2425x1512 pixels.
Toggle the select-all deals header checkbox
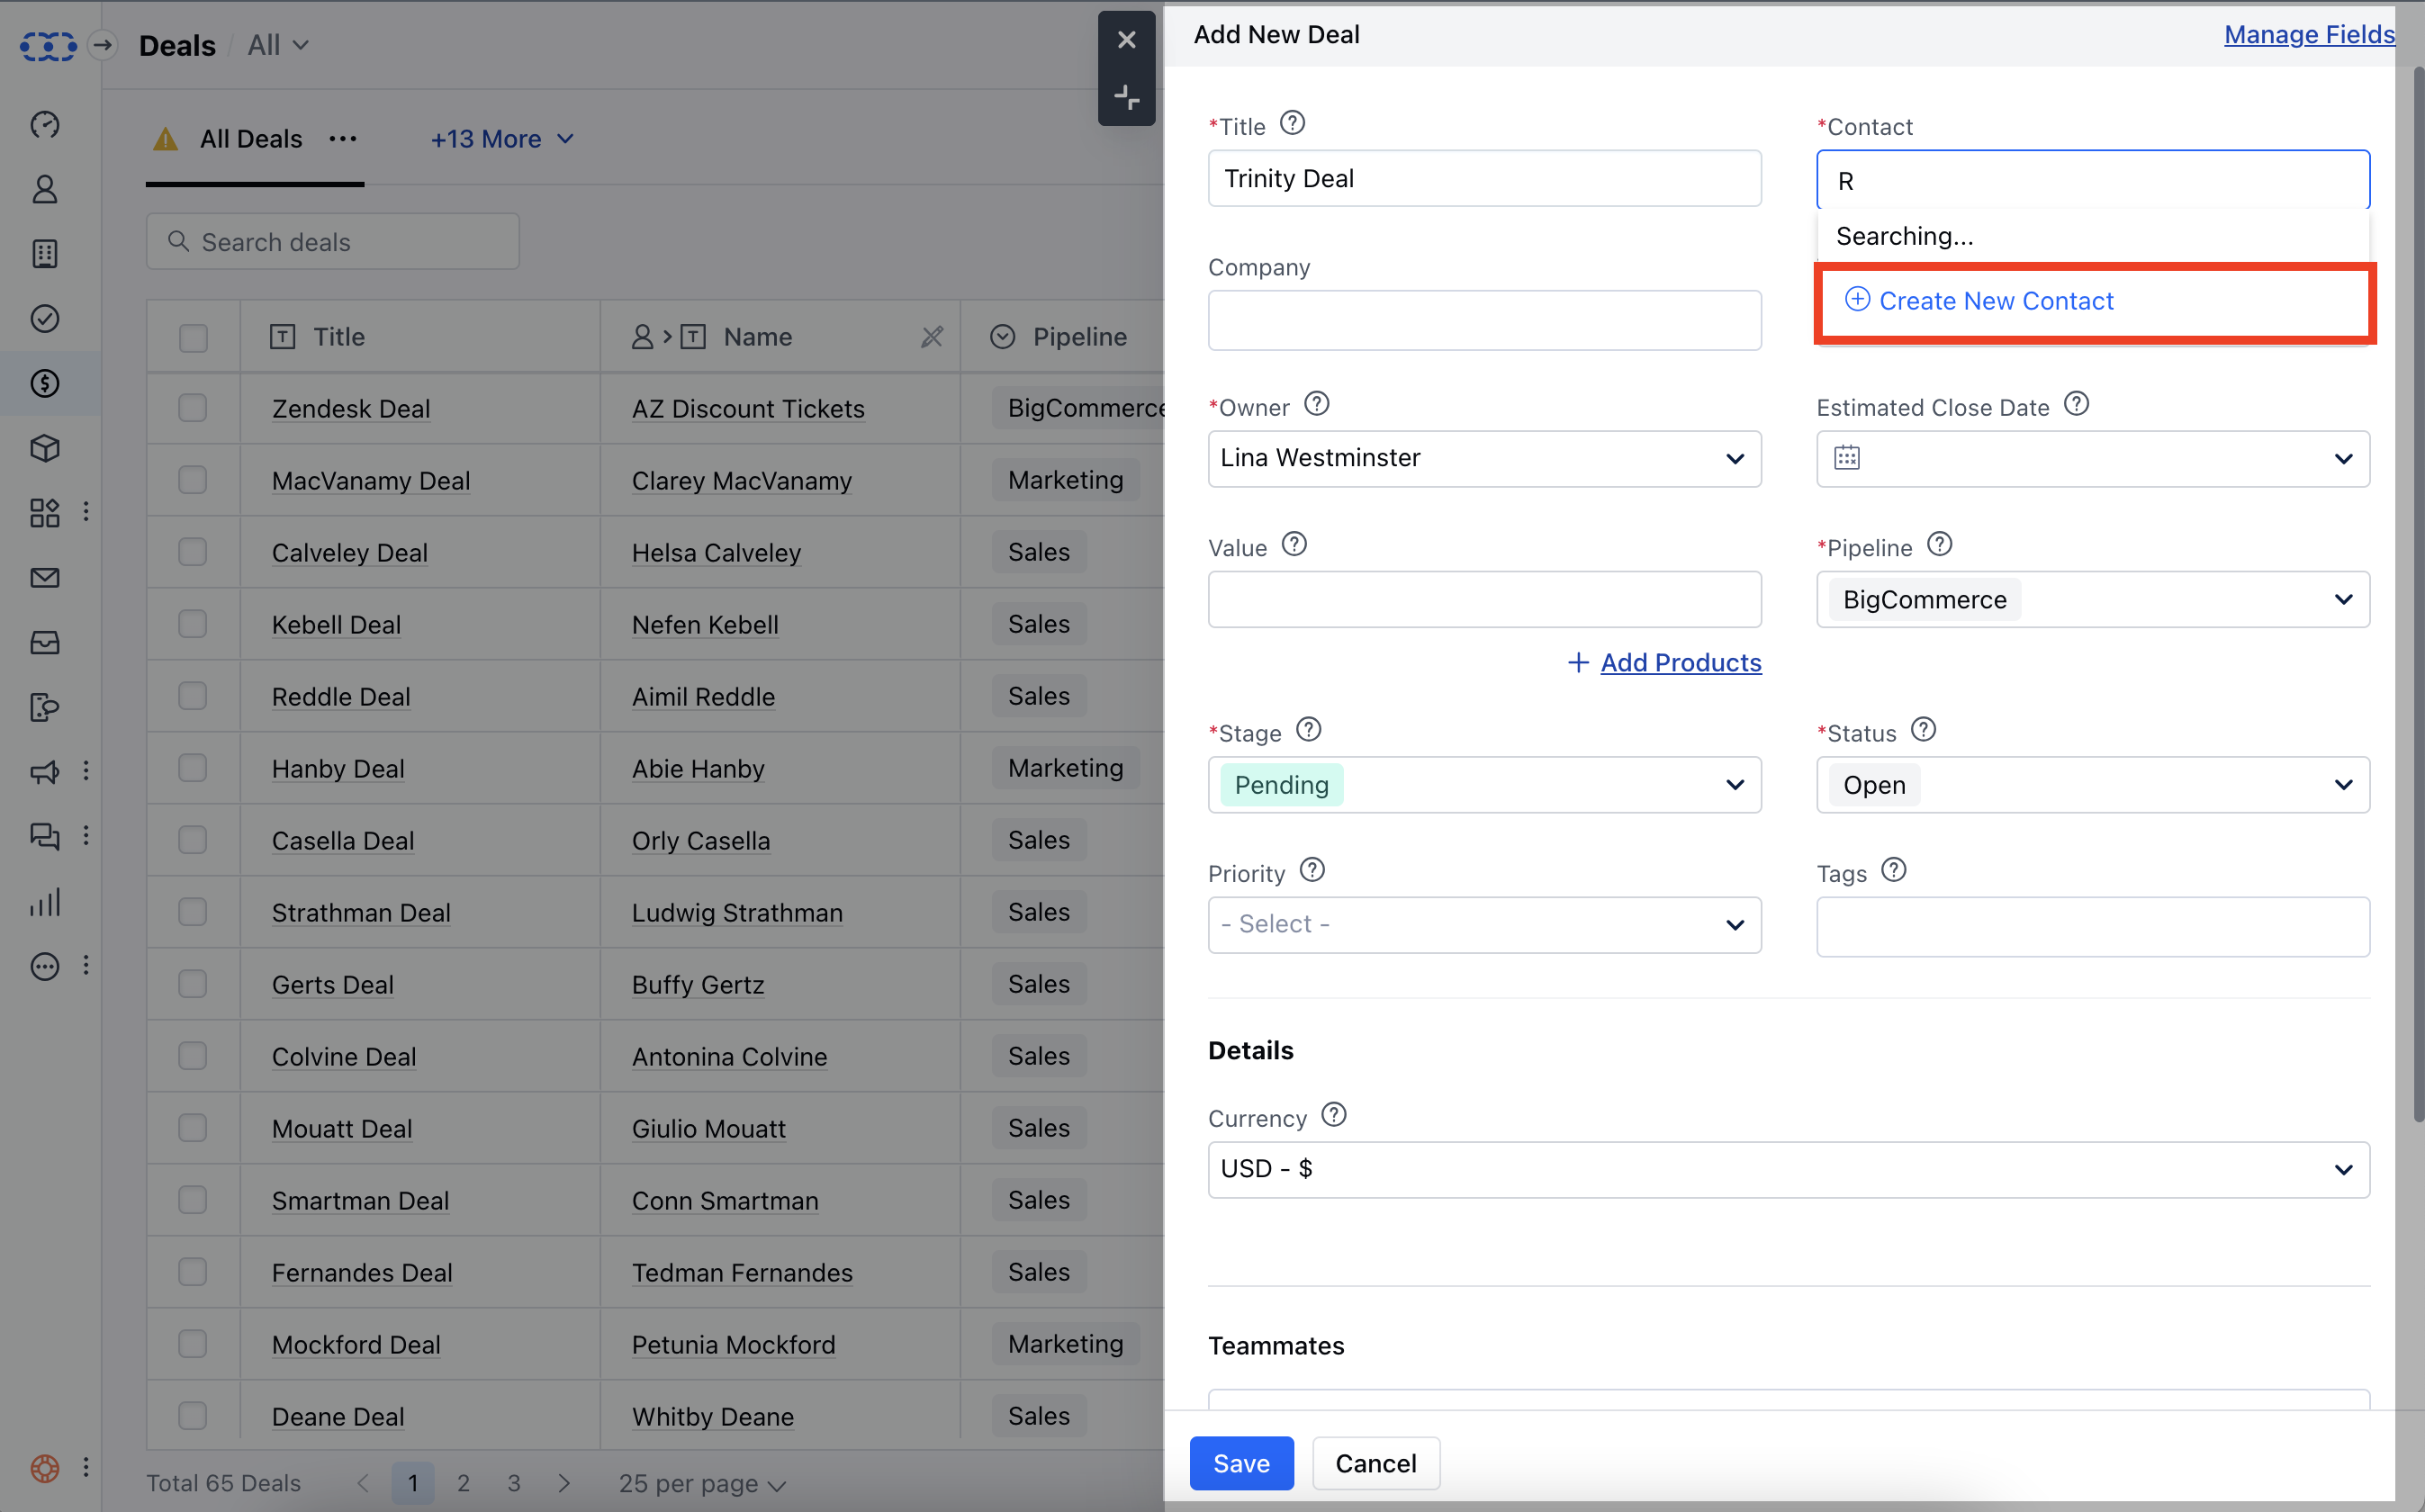pyautogui.click(x=193, y=338)
